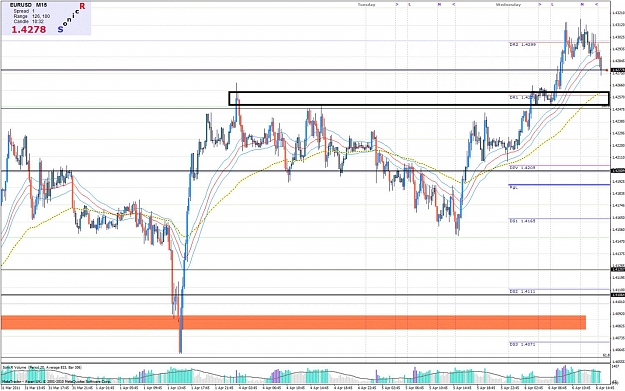This screenshot has width=625, height=391.
Task: Select the large 1.4278 price readout
Action: coord(28,29)
